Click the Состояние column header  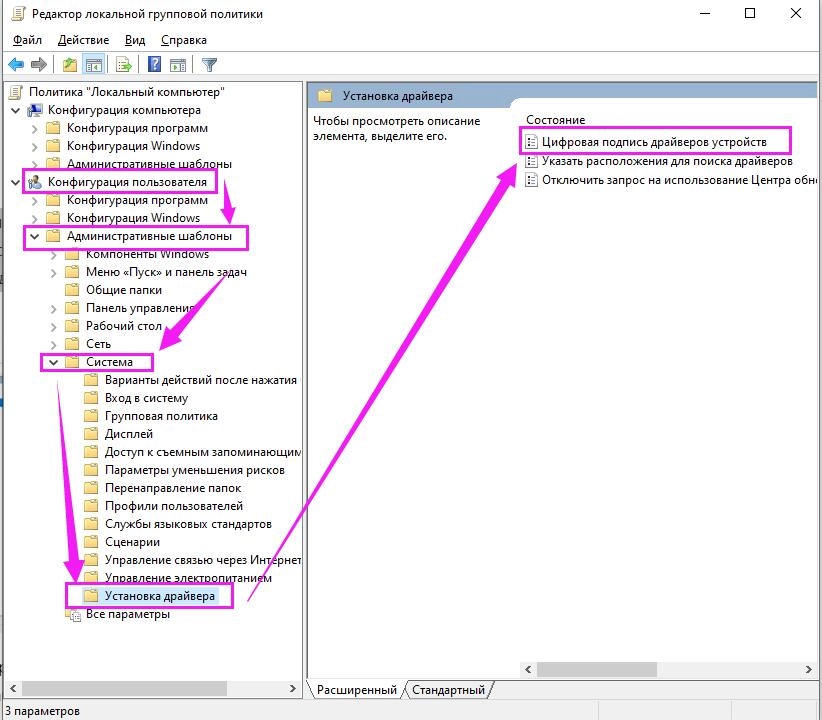[555, 120]
